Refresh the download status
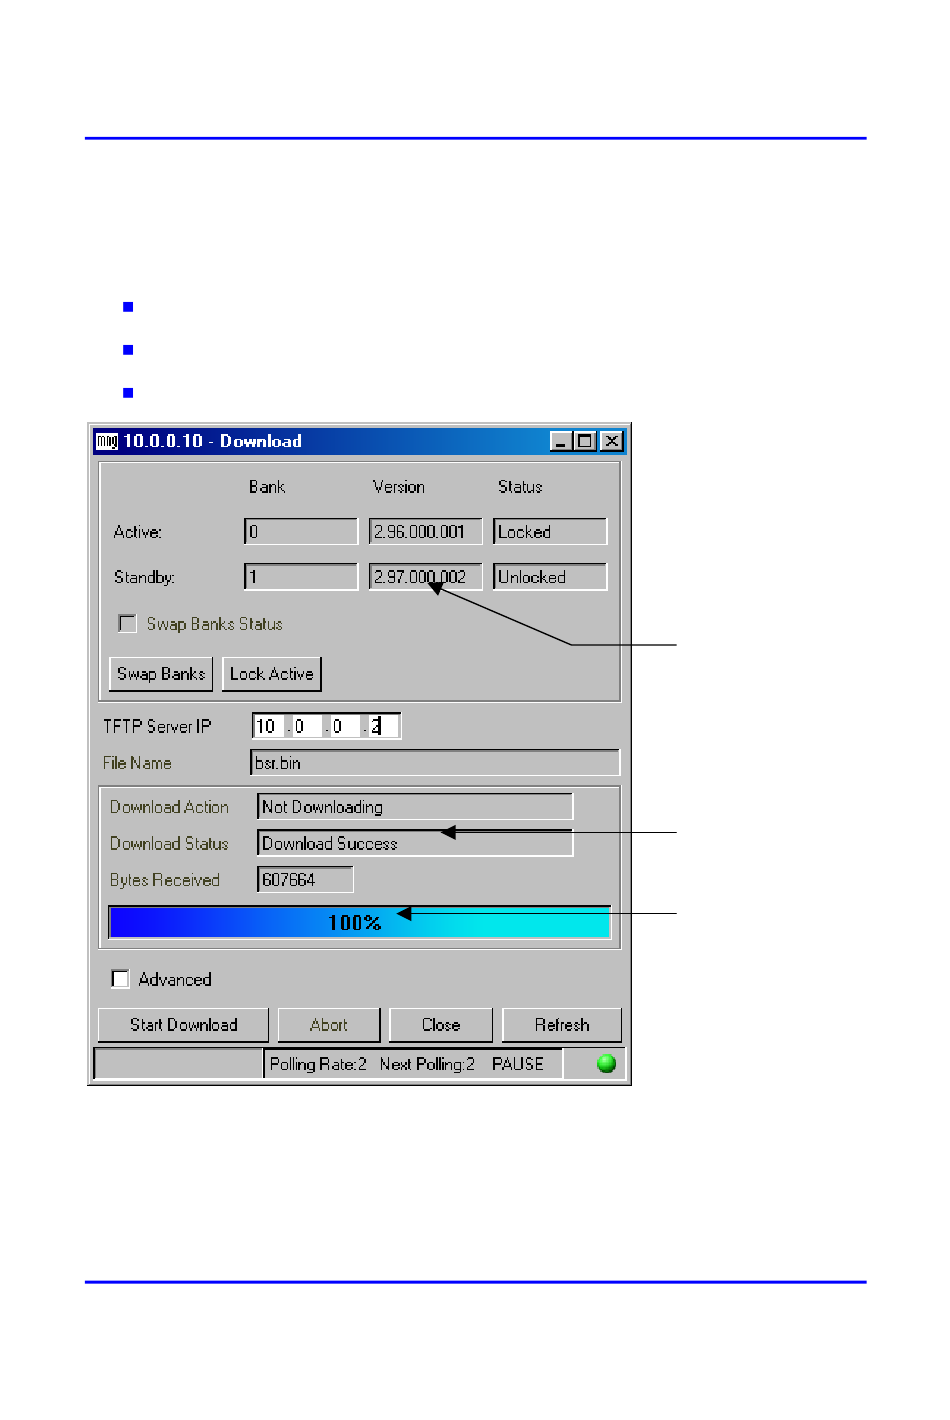The image size is (950, 1420). (x=561, y=1025)
